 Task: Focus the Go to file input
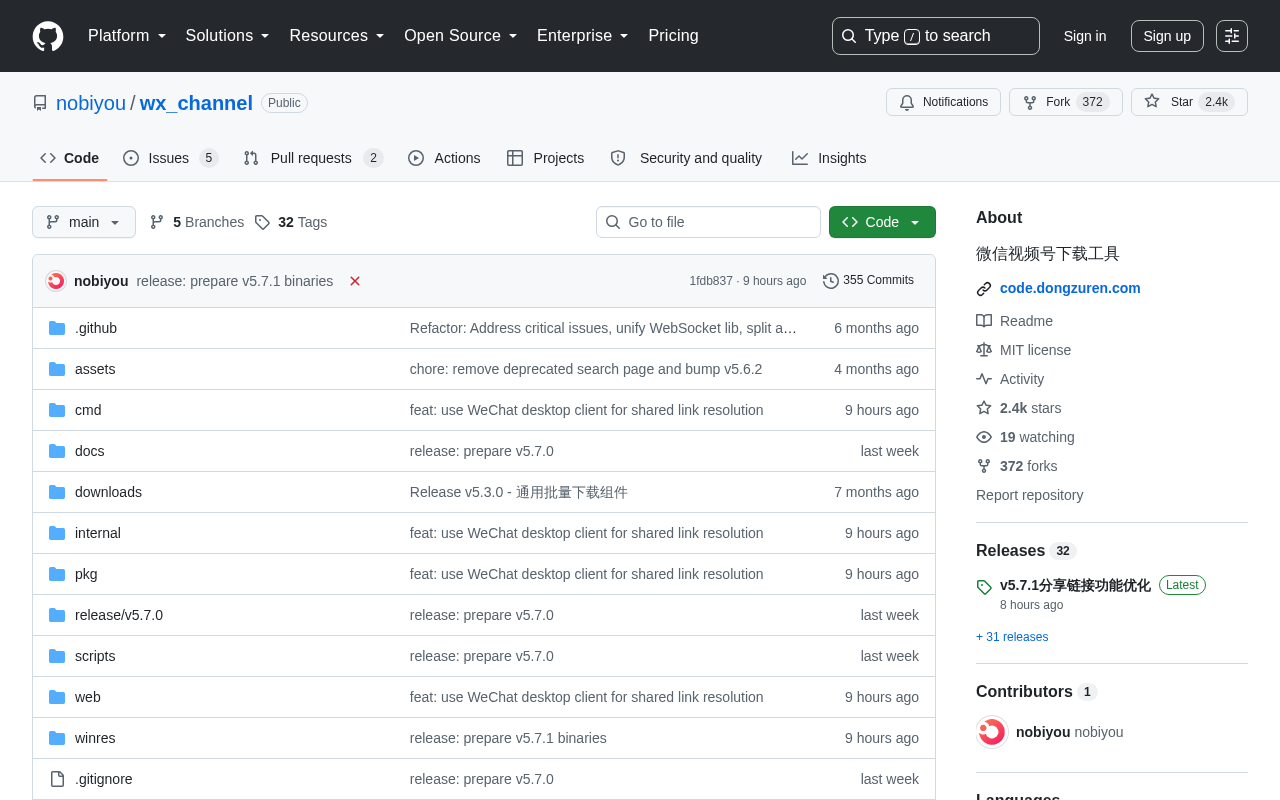tap(708, 222)
